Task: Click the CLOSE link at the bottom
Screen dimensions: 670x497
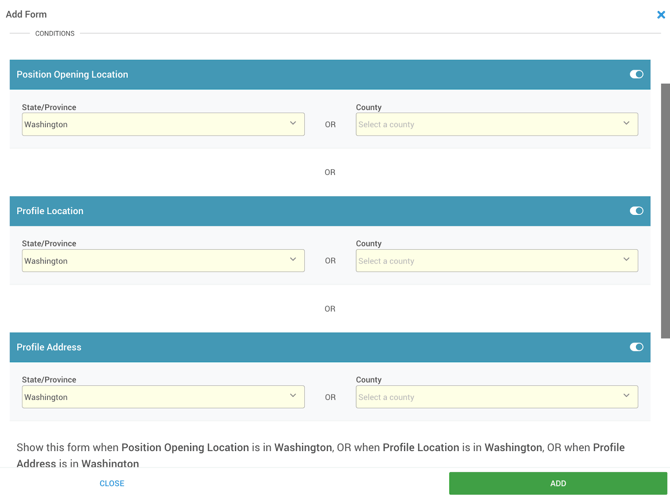Action: click(x=112, y=483)
